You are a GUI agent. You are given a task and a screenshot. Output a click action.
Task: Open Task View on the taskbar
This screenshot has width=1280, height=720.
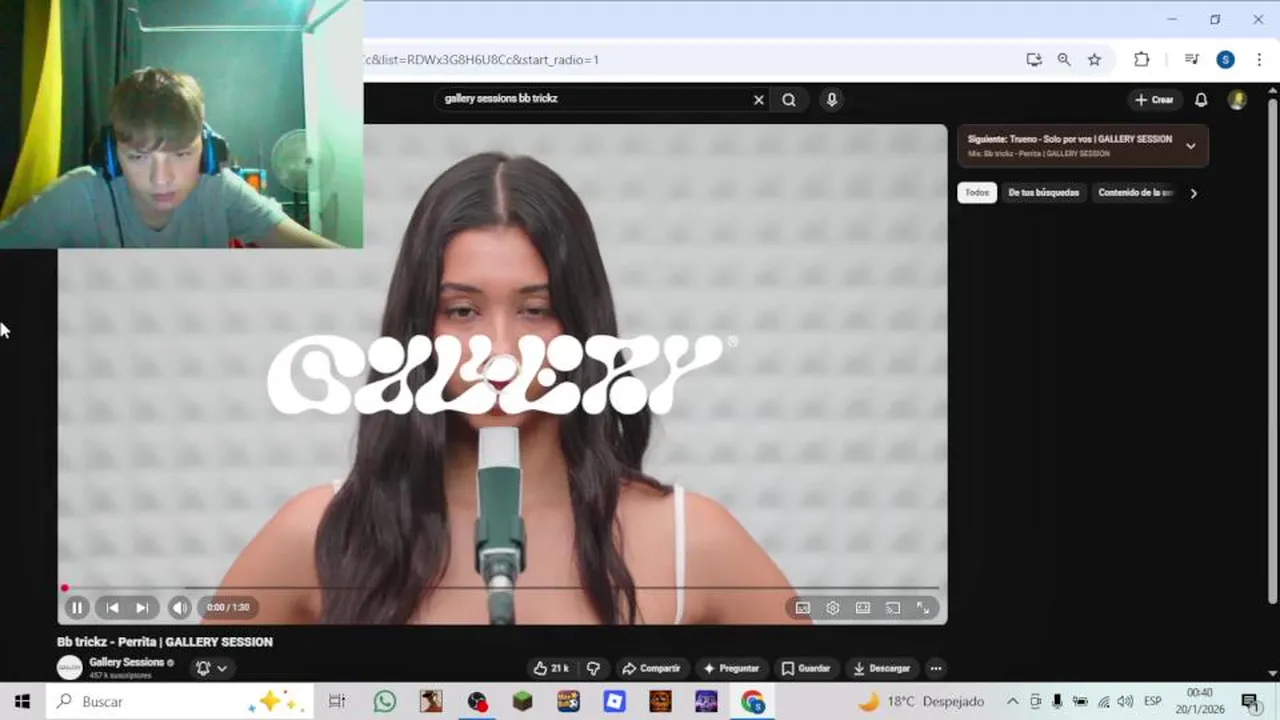(337, 702)
